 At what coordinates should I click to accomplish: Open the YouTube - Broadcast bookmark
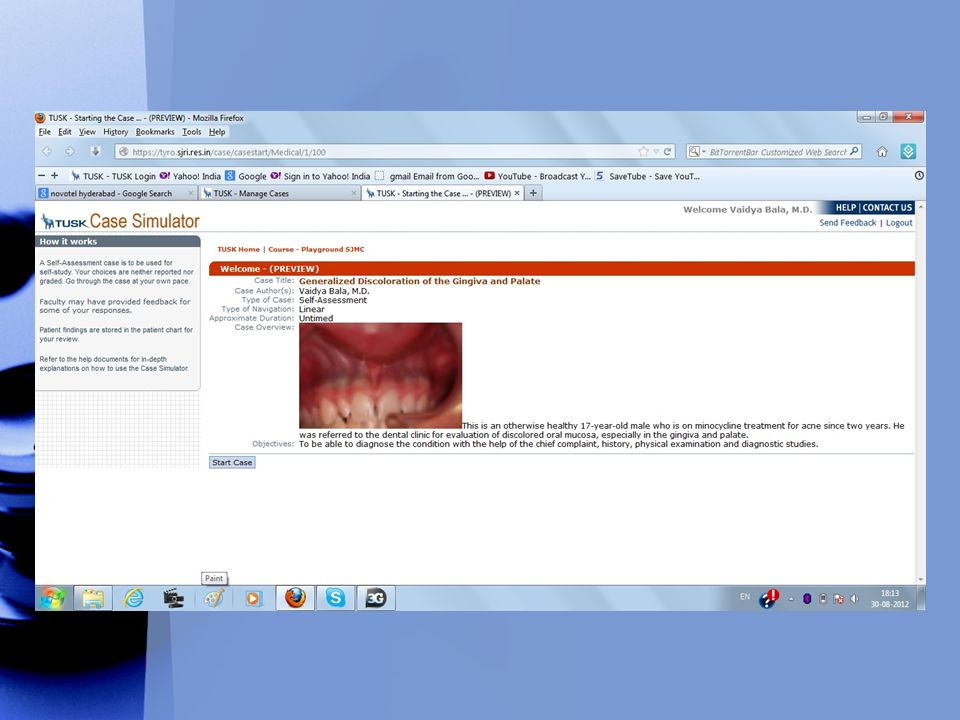(538, 176)
